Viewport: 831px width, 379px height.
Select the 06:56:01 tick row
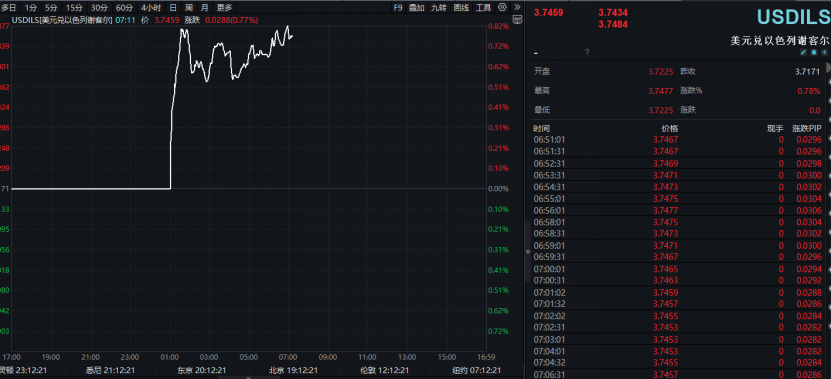click(x=678, y=210)
